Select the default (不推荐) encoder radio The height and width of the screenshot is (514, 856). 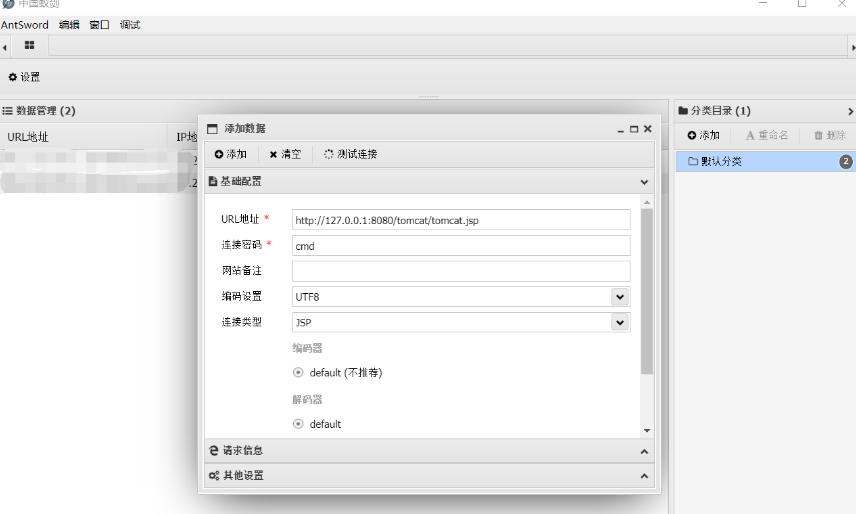298,373
